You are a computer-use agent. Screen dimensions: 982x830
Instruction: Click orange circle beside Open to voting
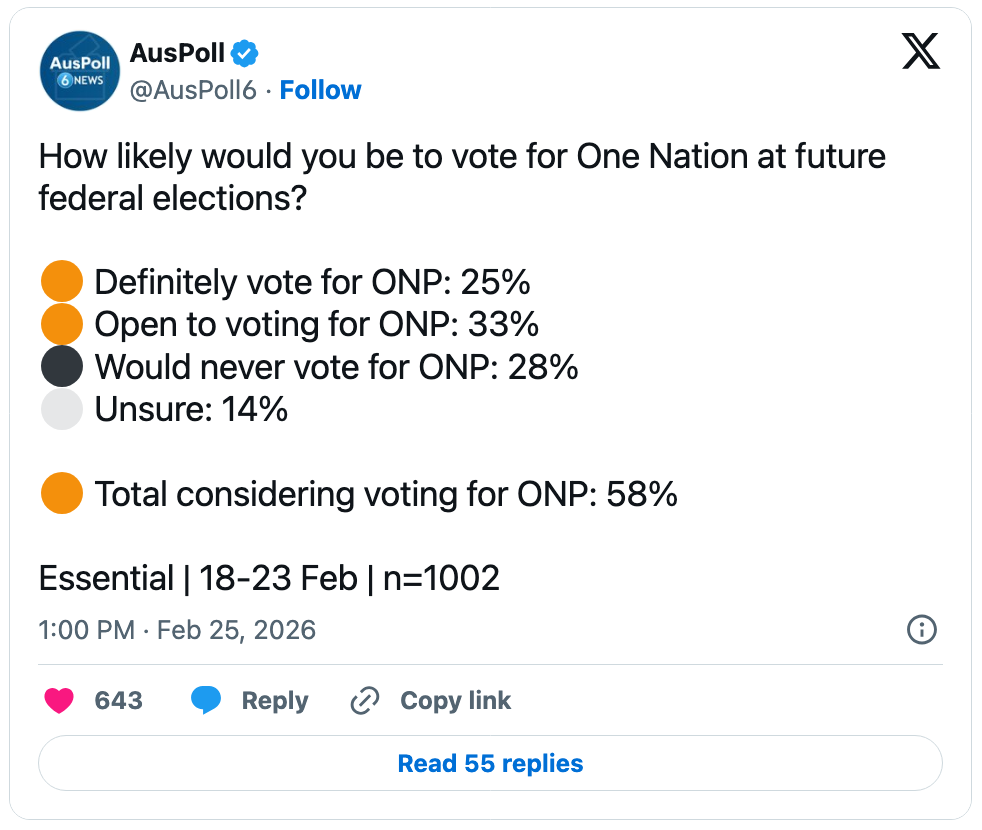(61, 325)
